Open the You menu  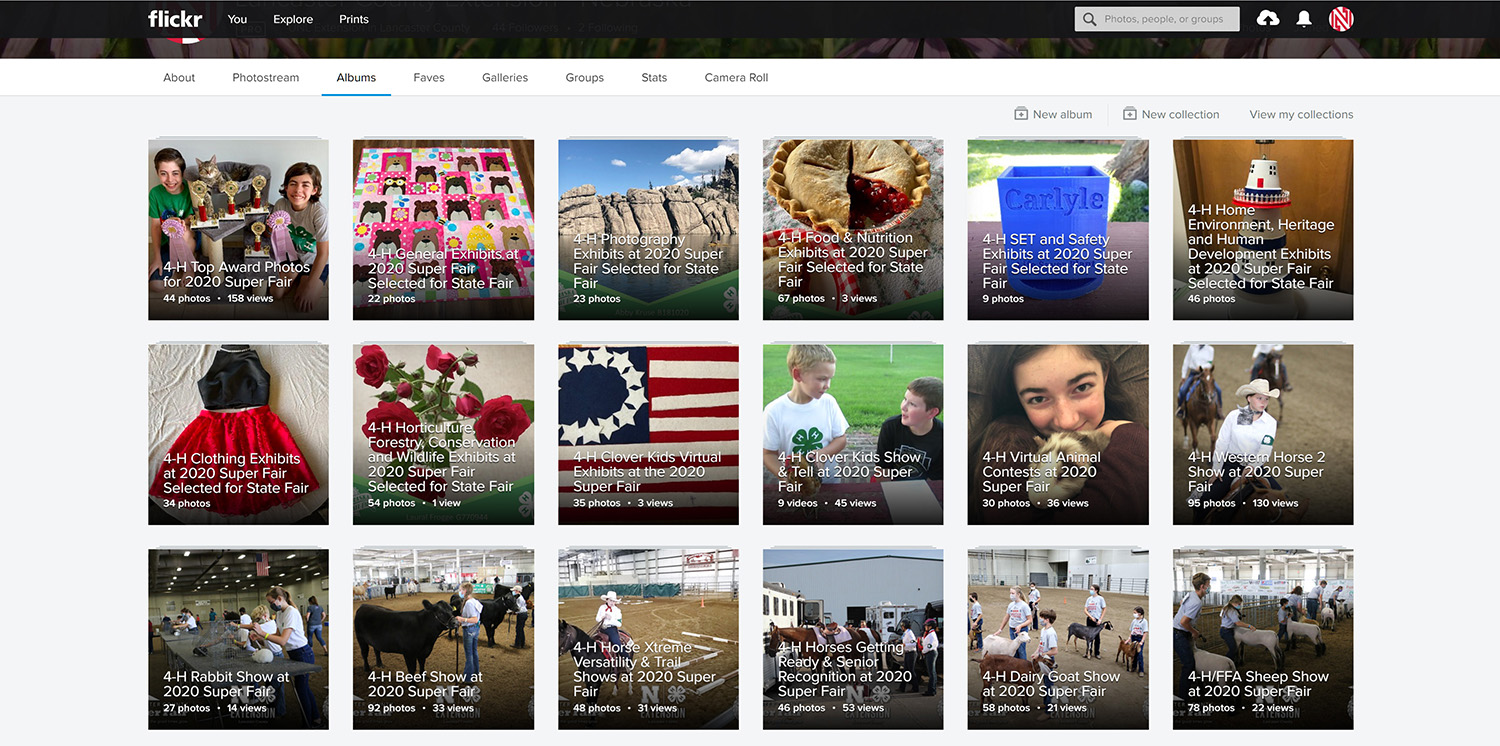pos(237,19)
